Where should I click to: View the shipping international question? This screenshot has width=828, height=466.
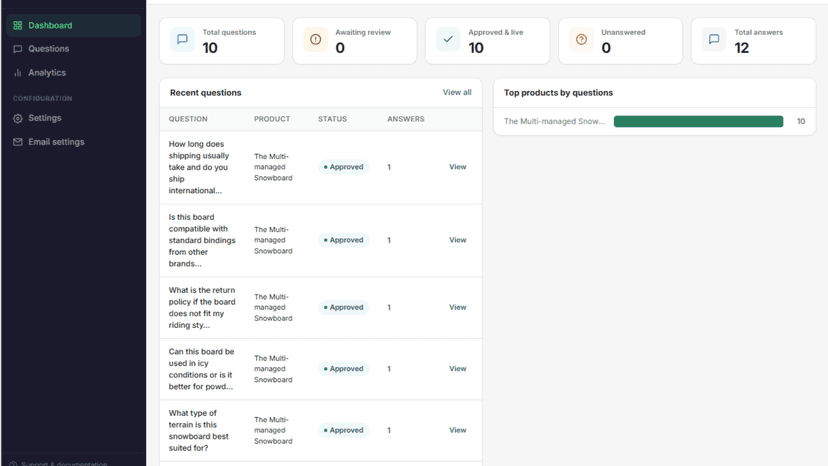[457, 167]
